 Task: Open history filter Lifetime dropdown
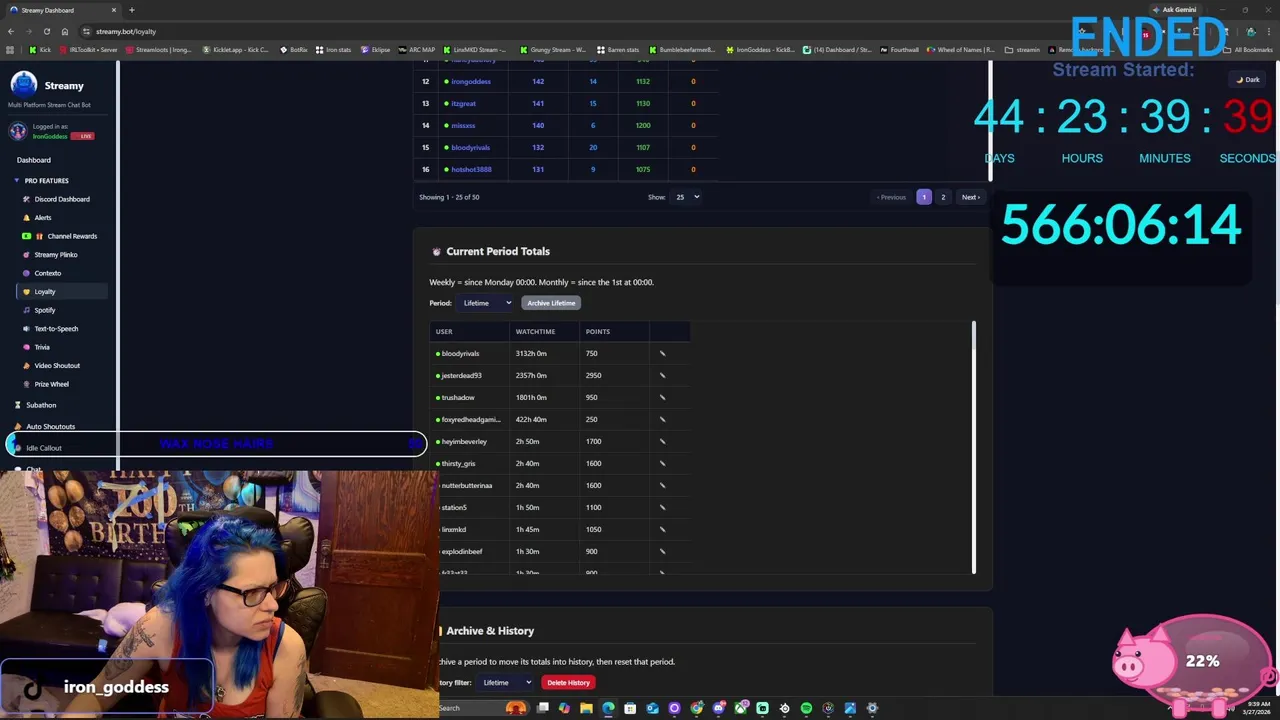pos(506,682)
